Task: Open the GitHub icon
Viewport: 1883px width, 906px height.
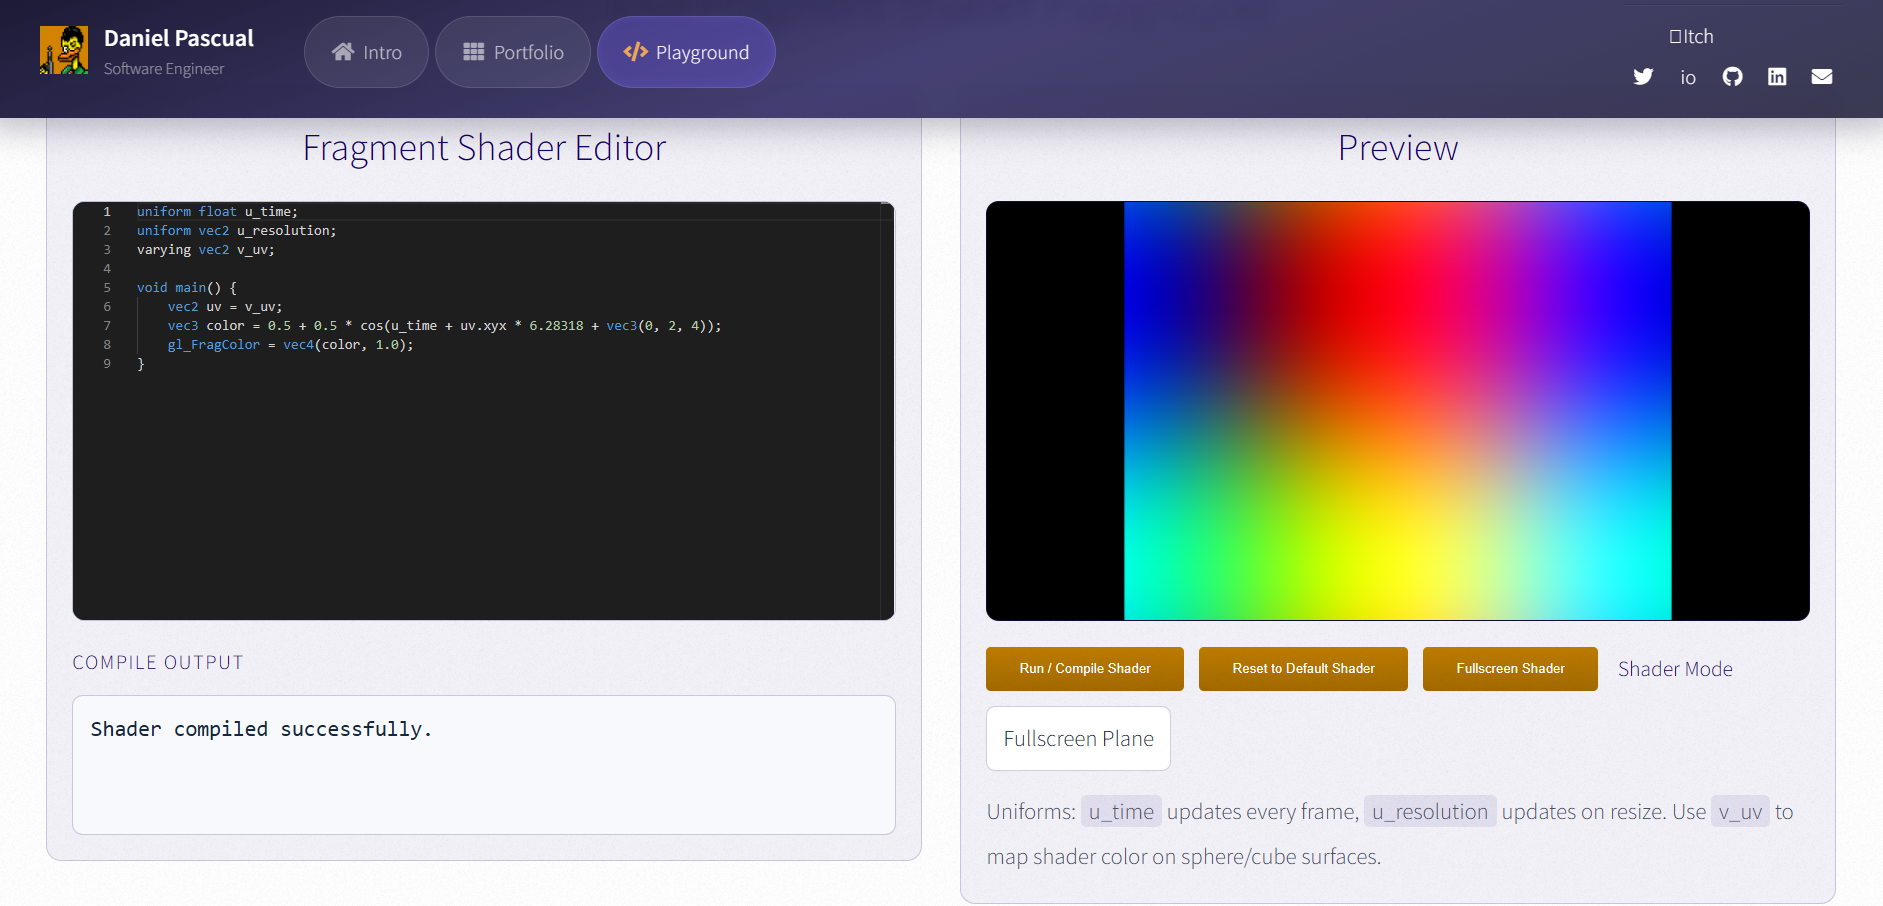Action: tap(1733, 76)
